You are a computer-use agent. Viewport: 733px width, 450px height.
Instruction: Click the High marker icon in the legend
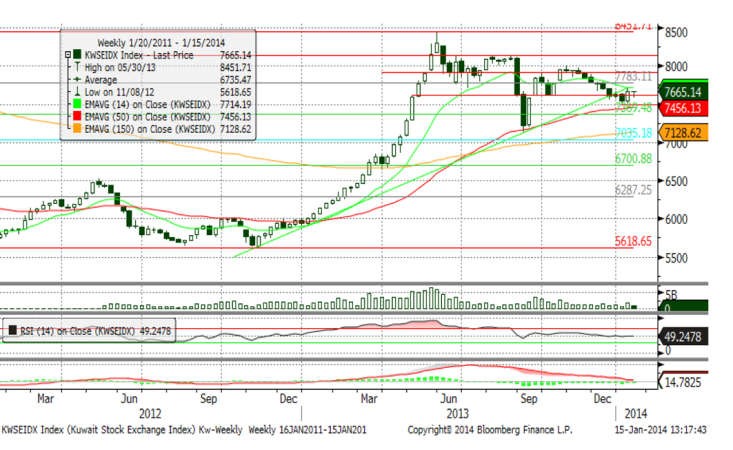(77, 67)
